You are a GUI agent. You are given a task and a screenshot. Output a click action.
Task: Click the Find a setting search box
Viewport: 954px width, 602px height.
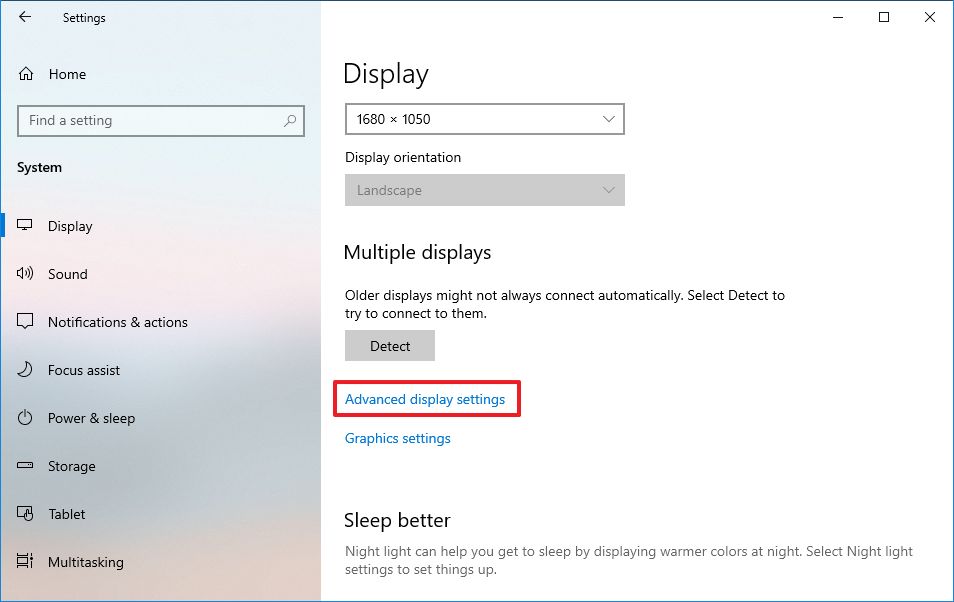150,121
